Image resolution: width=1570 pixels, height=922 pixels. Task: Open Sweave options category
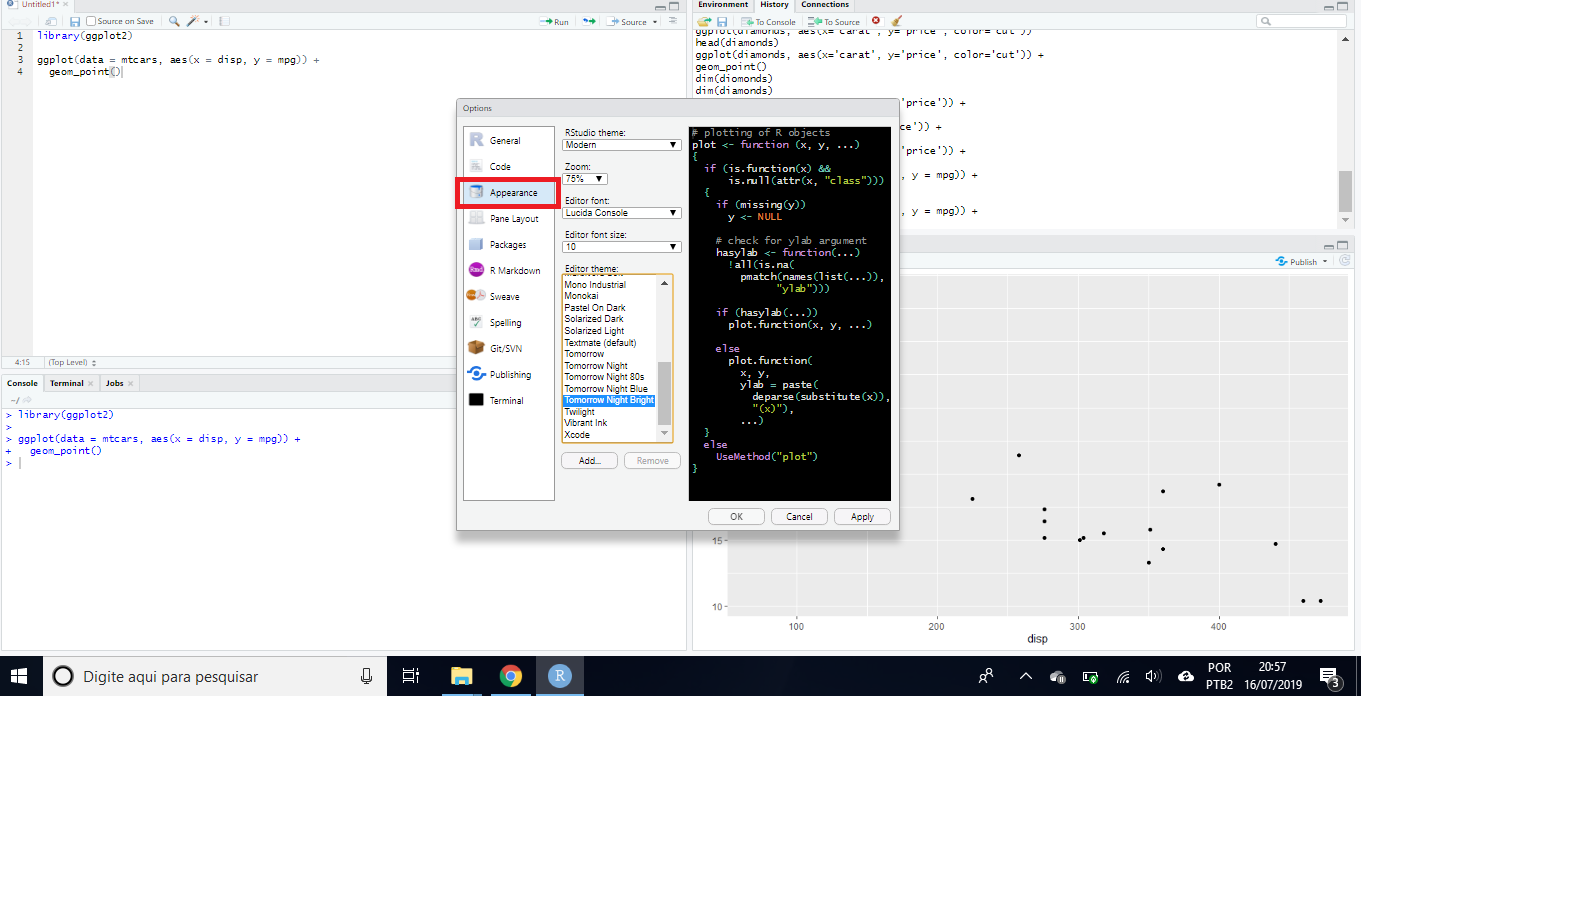click(508, 297)
